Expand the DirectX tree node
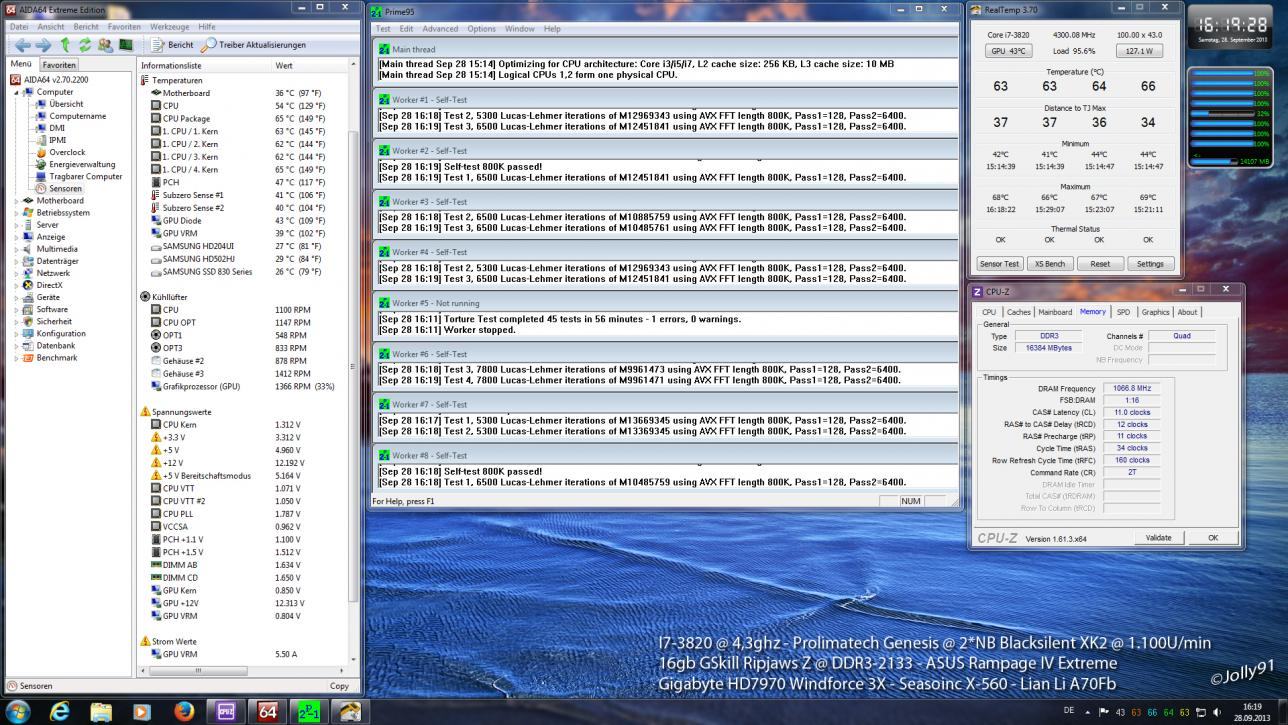Image resolution: width=1288 pixels, height=725 pixels. pos(16,285)
